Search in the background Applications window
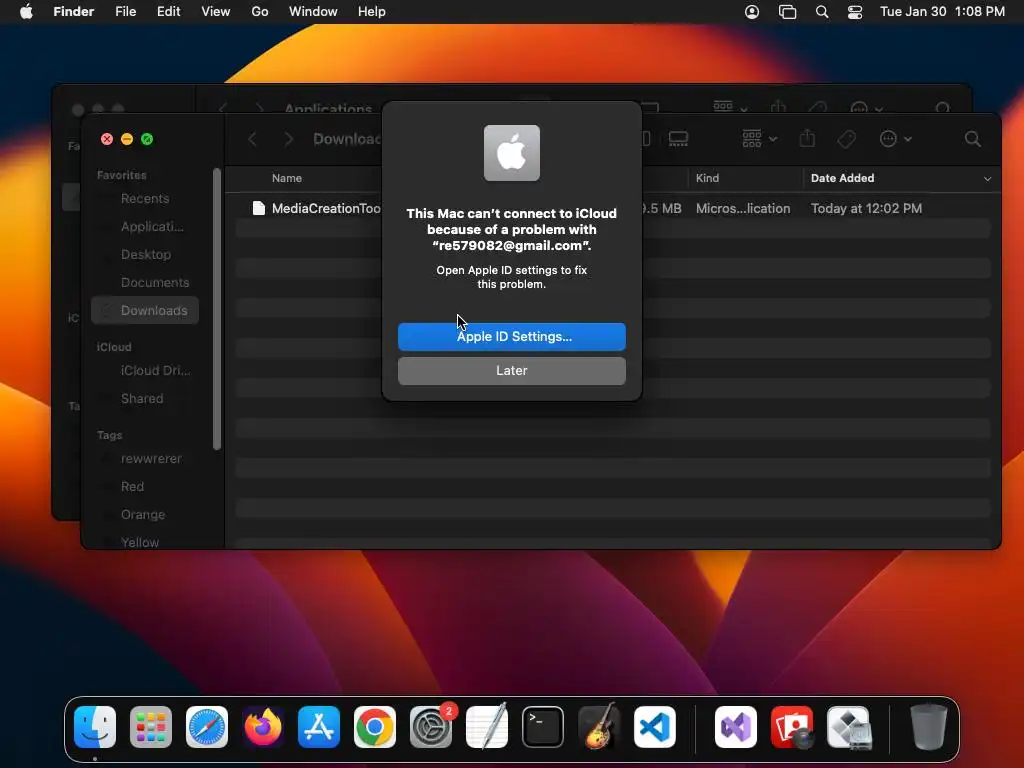The height and width of the screenshot is (768, 1024). (942, 108)
